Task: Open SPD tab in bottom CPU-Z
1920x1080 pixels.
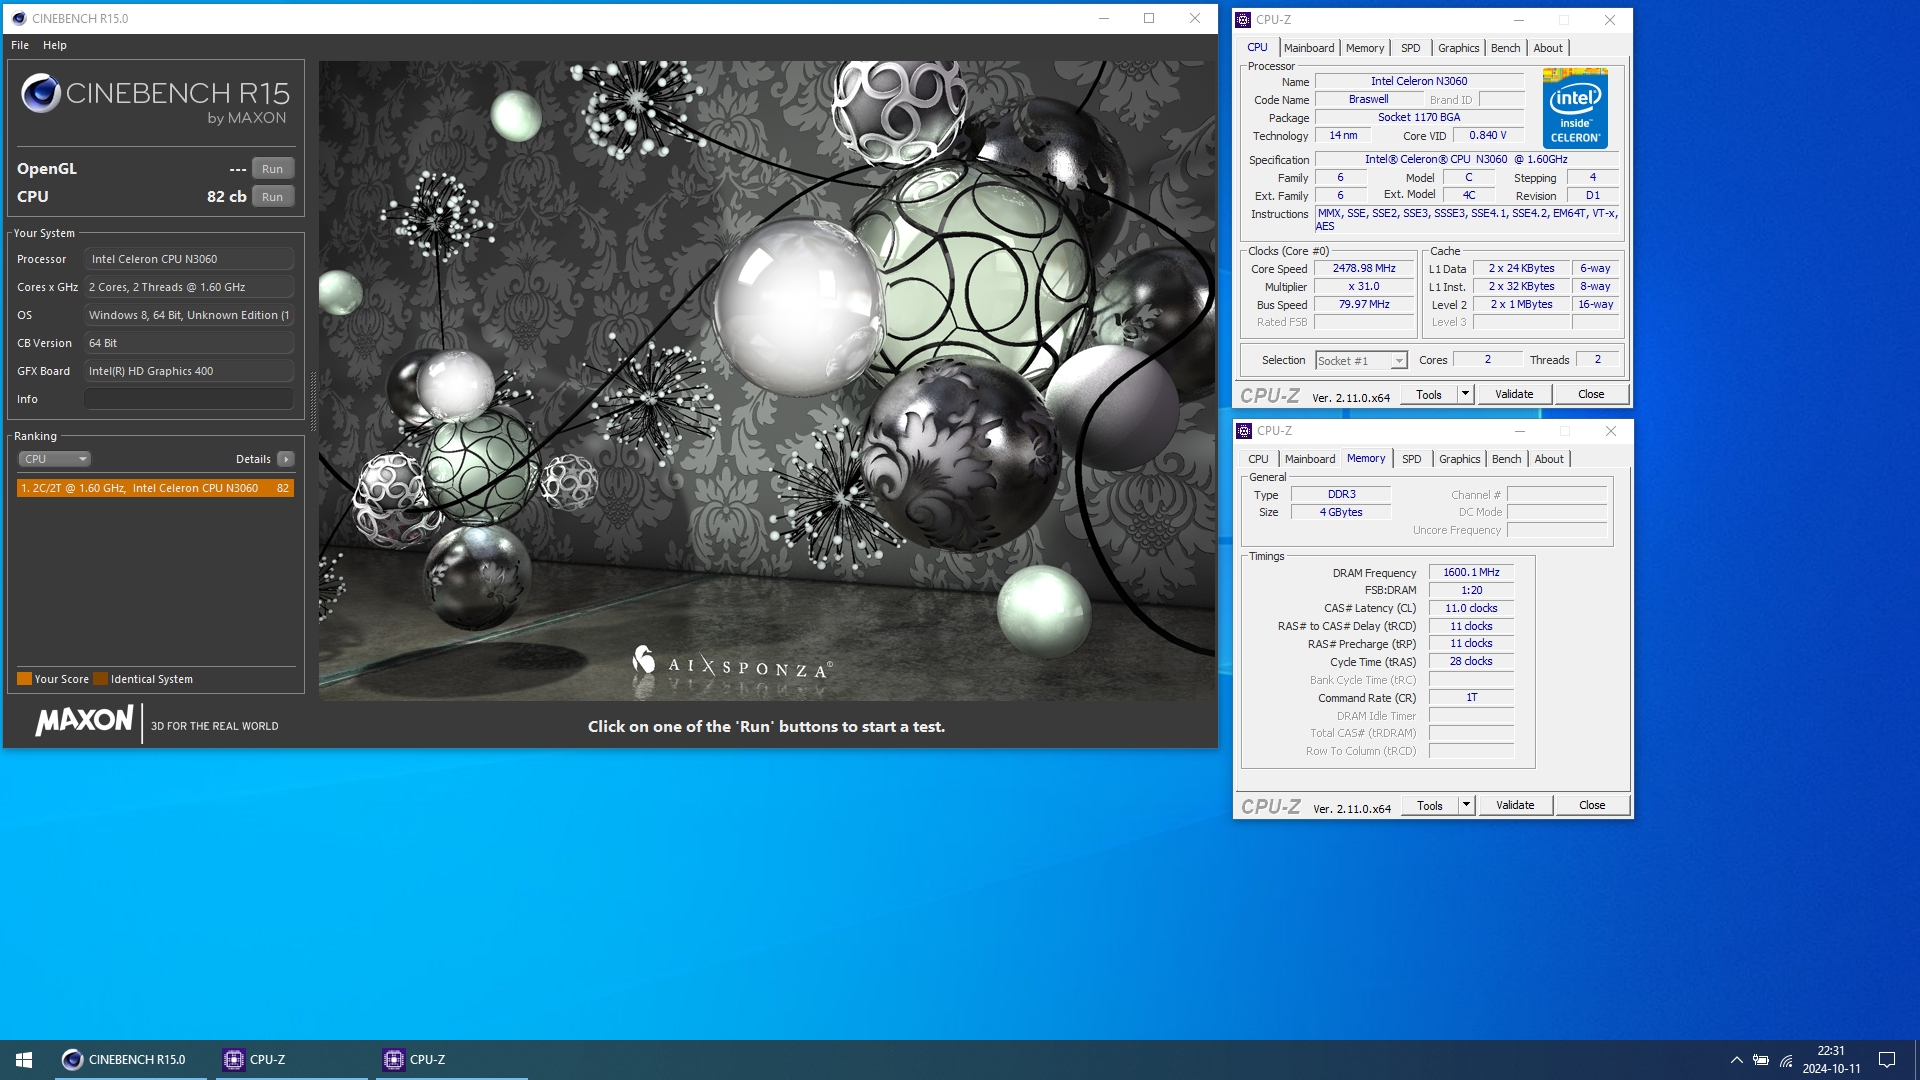Action: tap(1411, 459)
